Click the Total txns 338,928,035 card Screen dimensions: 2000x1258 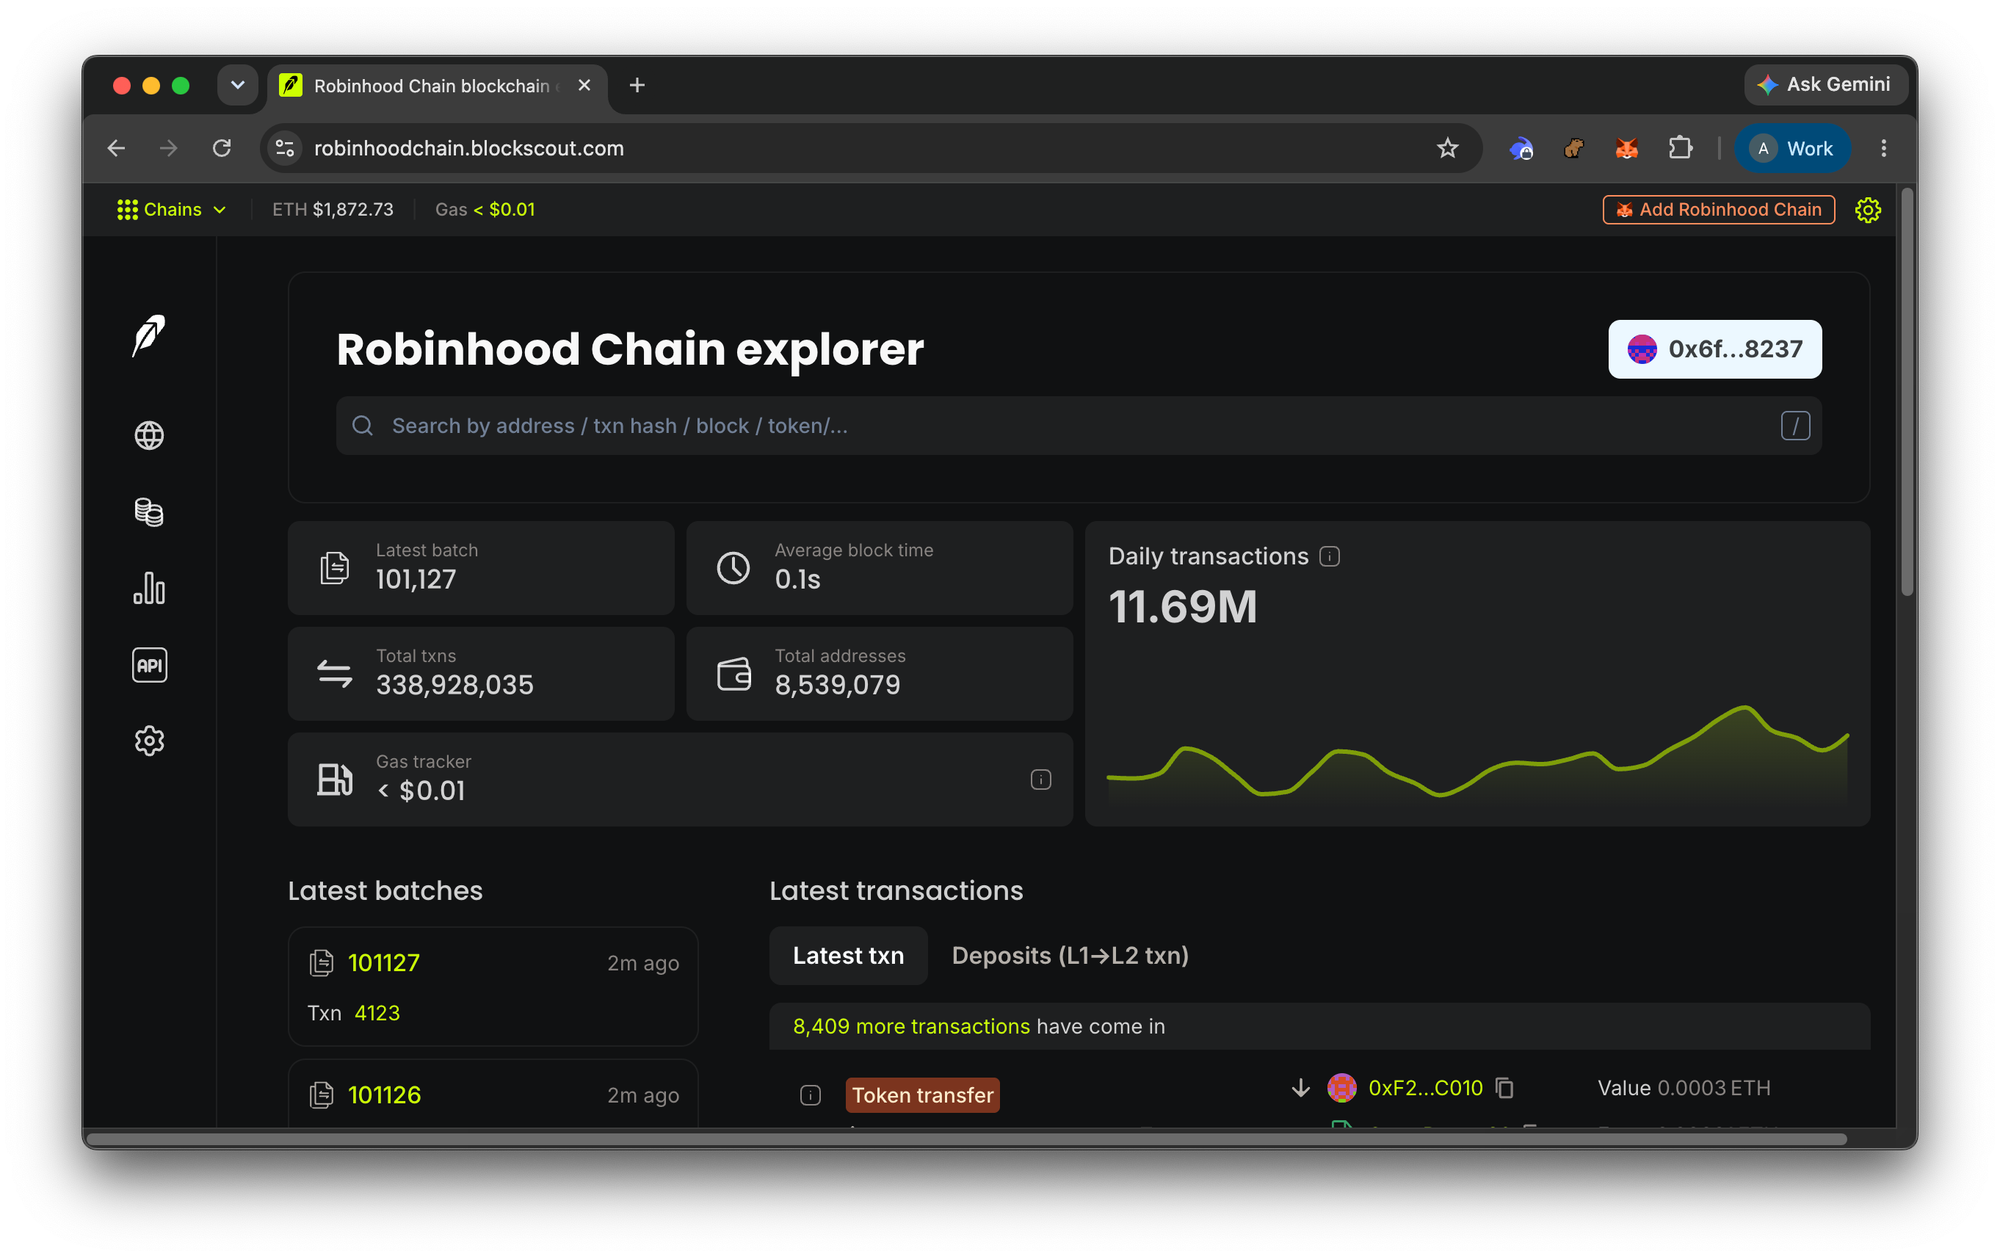(x=481, y=674)
